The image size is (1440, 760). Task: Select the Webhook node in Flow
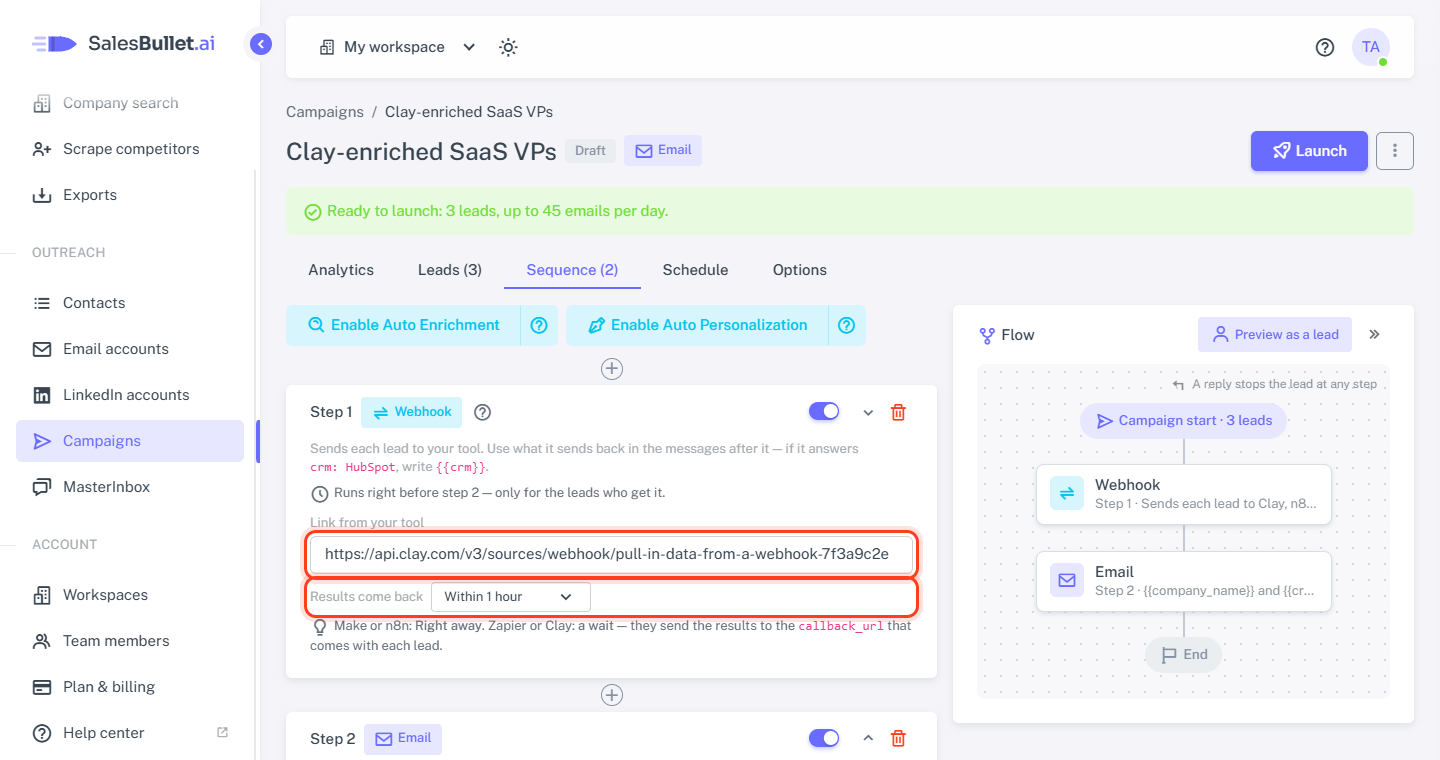(1184, 494)
